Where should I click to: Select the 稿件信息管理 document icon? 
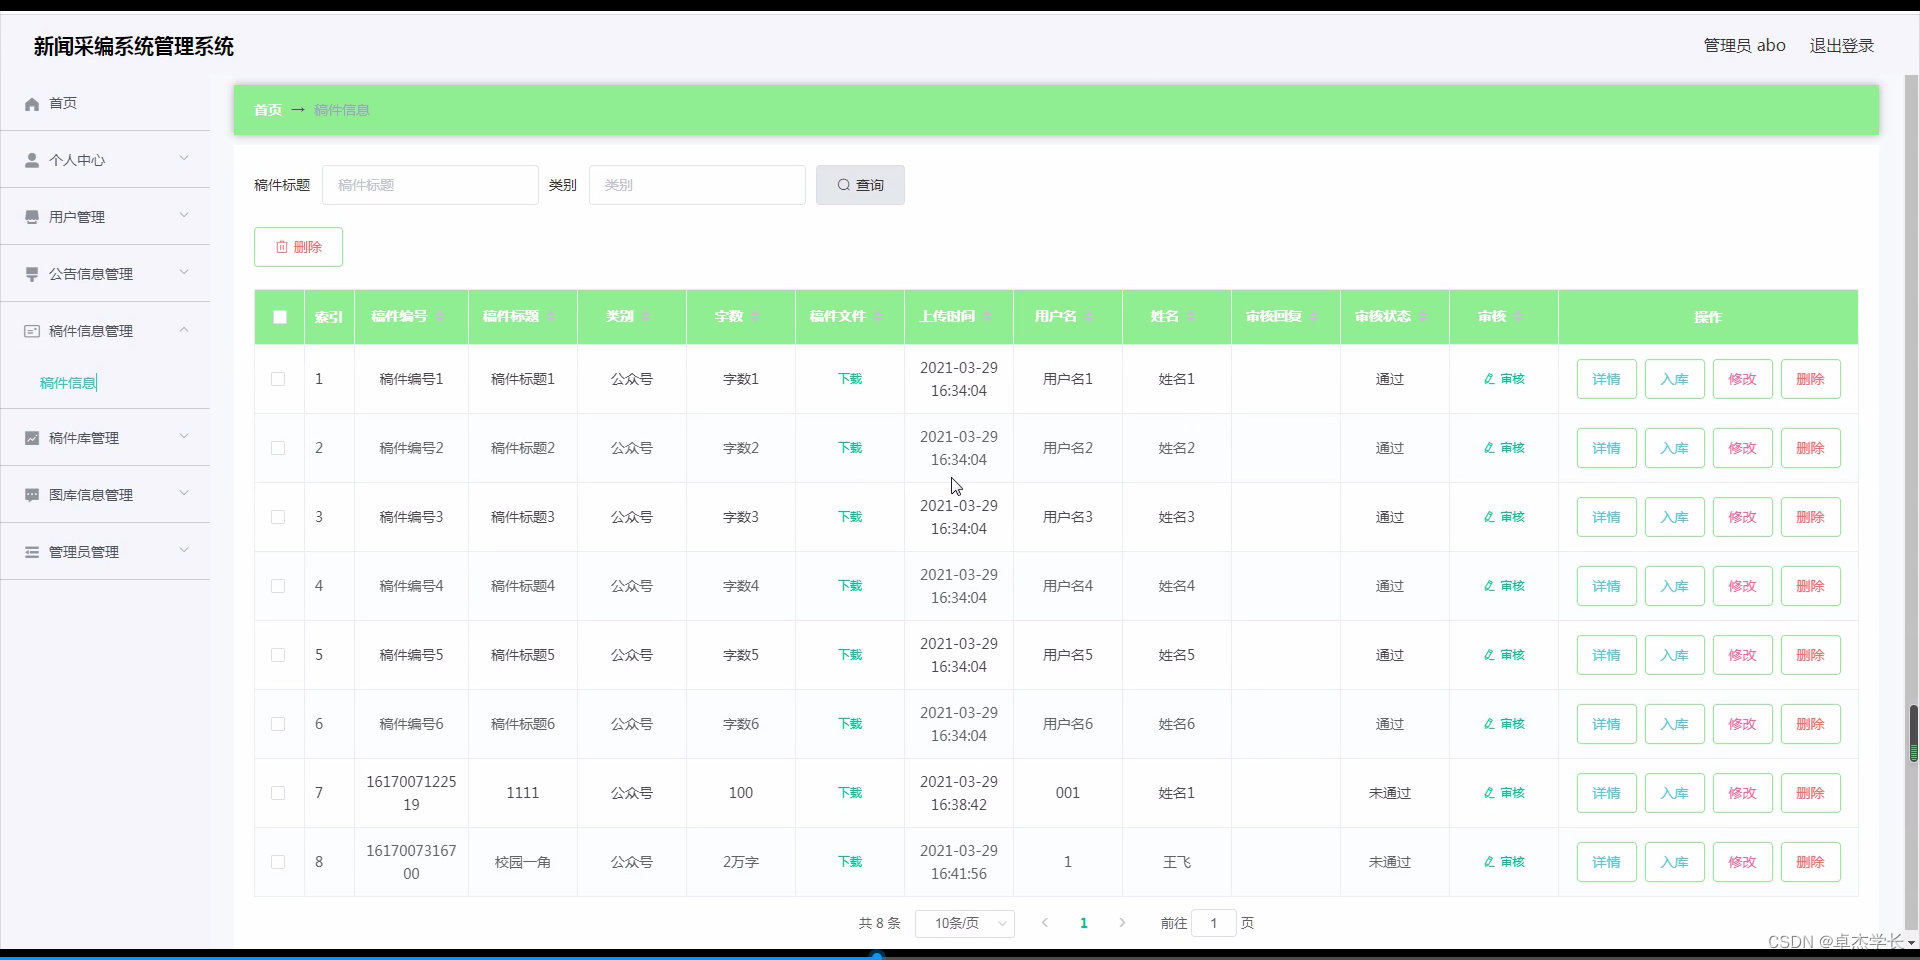[32, 331]
